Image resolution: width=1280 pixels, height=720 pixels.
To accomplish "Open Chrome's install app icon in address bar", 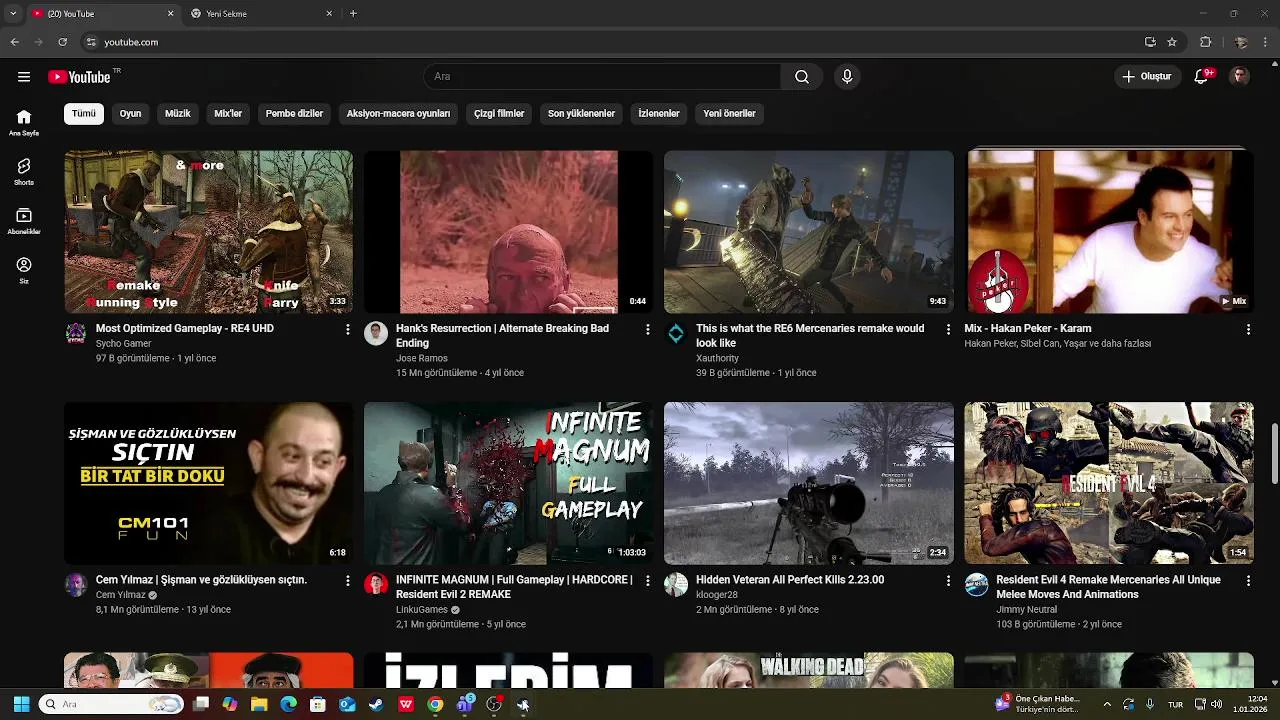I will (1150, 42).
